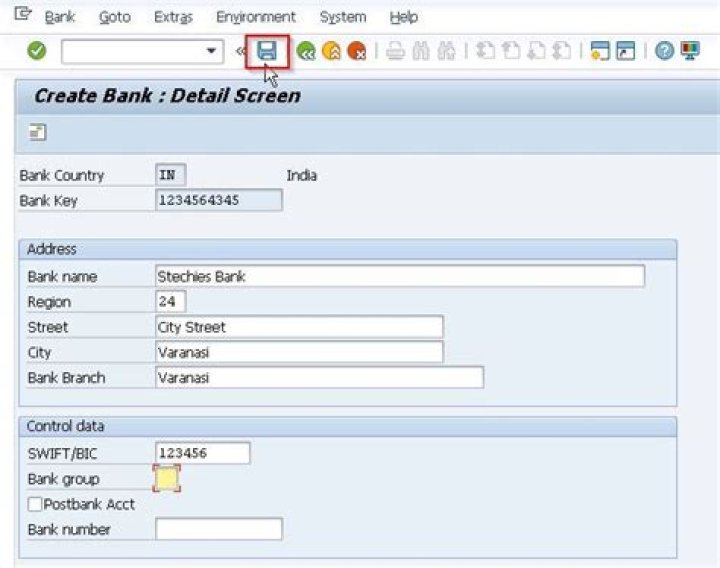
Task: Click the Find binoculars icon
Action: pos(421,51)
